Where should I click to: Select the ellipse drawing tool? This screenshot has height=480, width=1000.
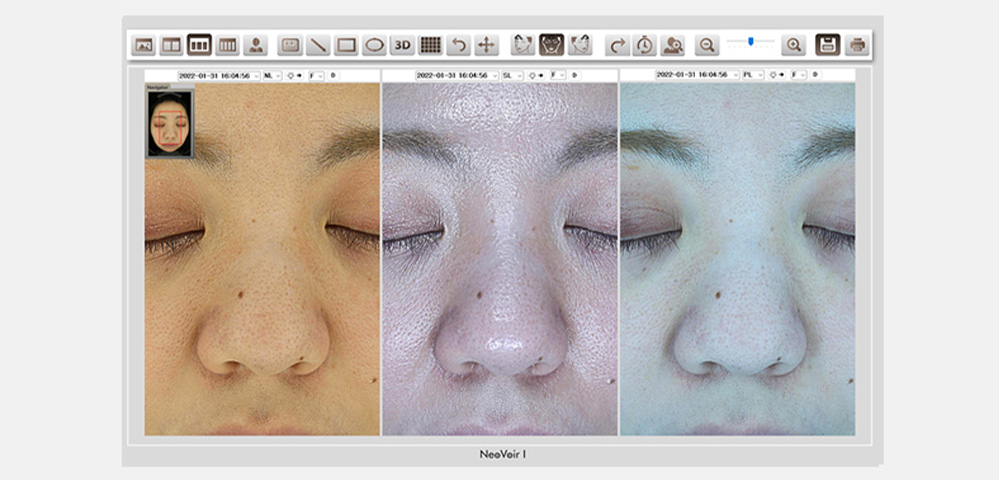(374, 45)
